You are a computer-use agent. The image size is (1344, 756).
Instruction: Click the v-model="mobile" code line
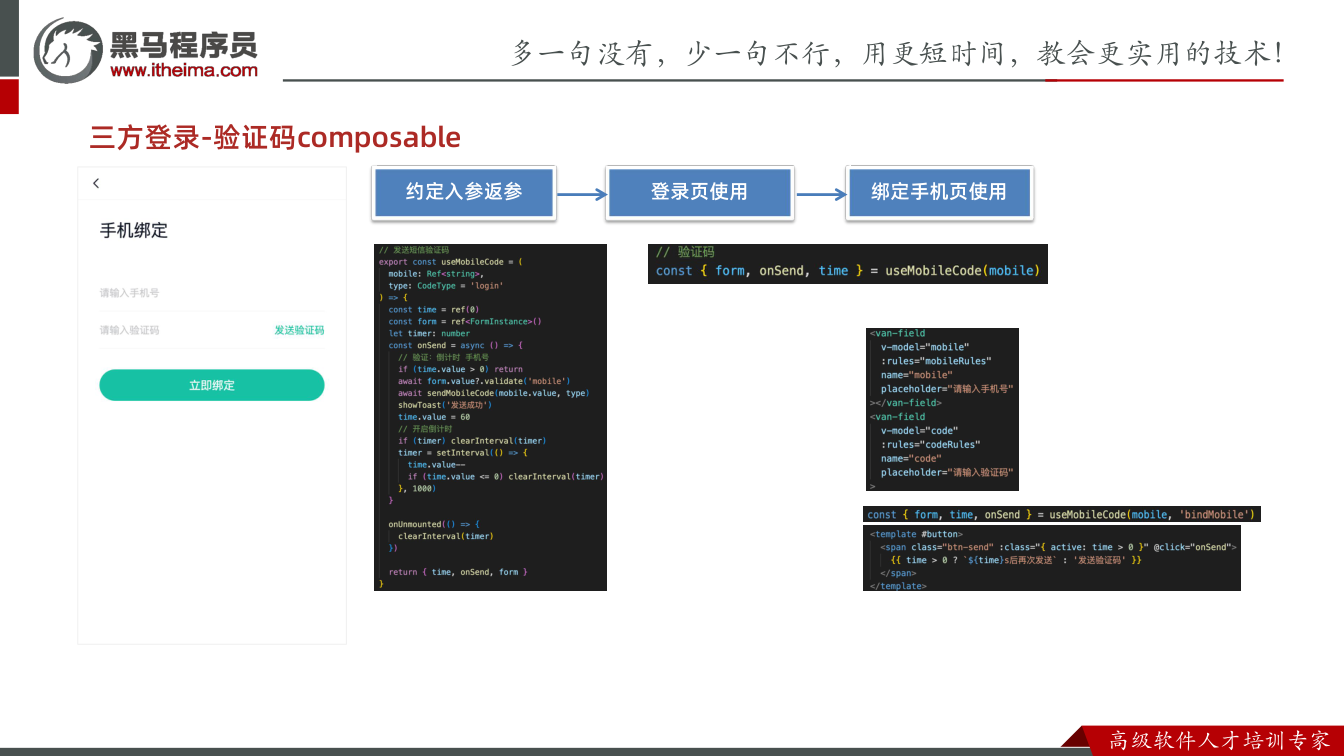coord(925,347)
